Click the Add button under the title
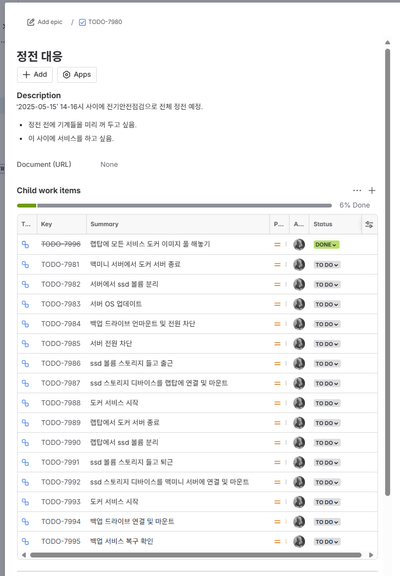The width and height of the screenshot is (400, 576). tap(35, 75)
